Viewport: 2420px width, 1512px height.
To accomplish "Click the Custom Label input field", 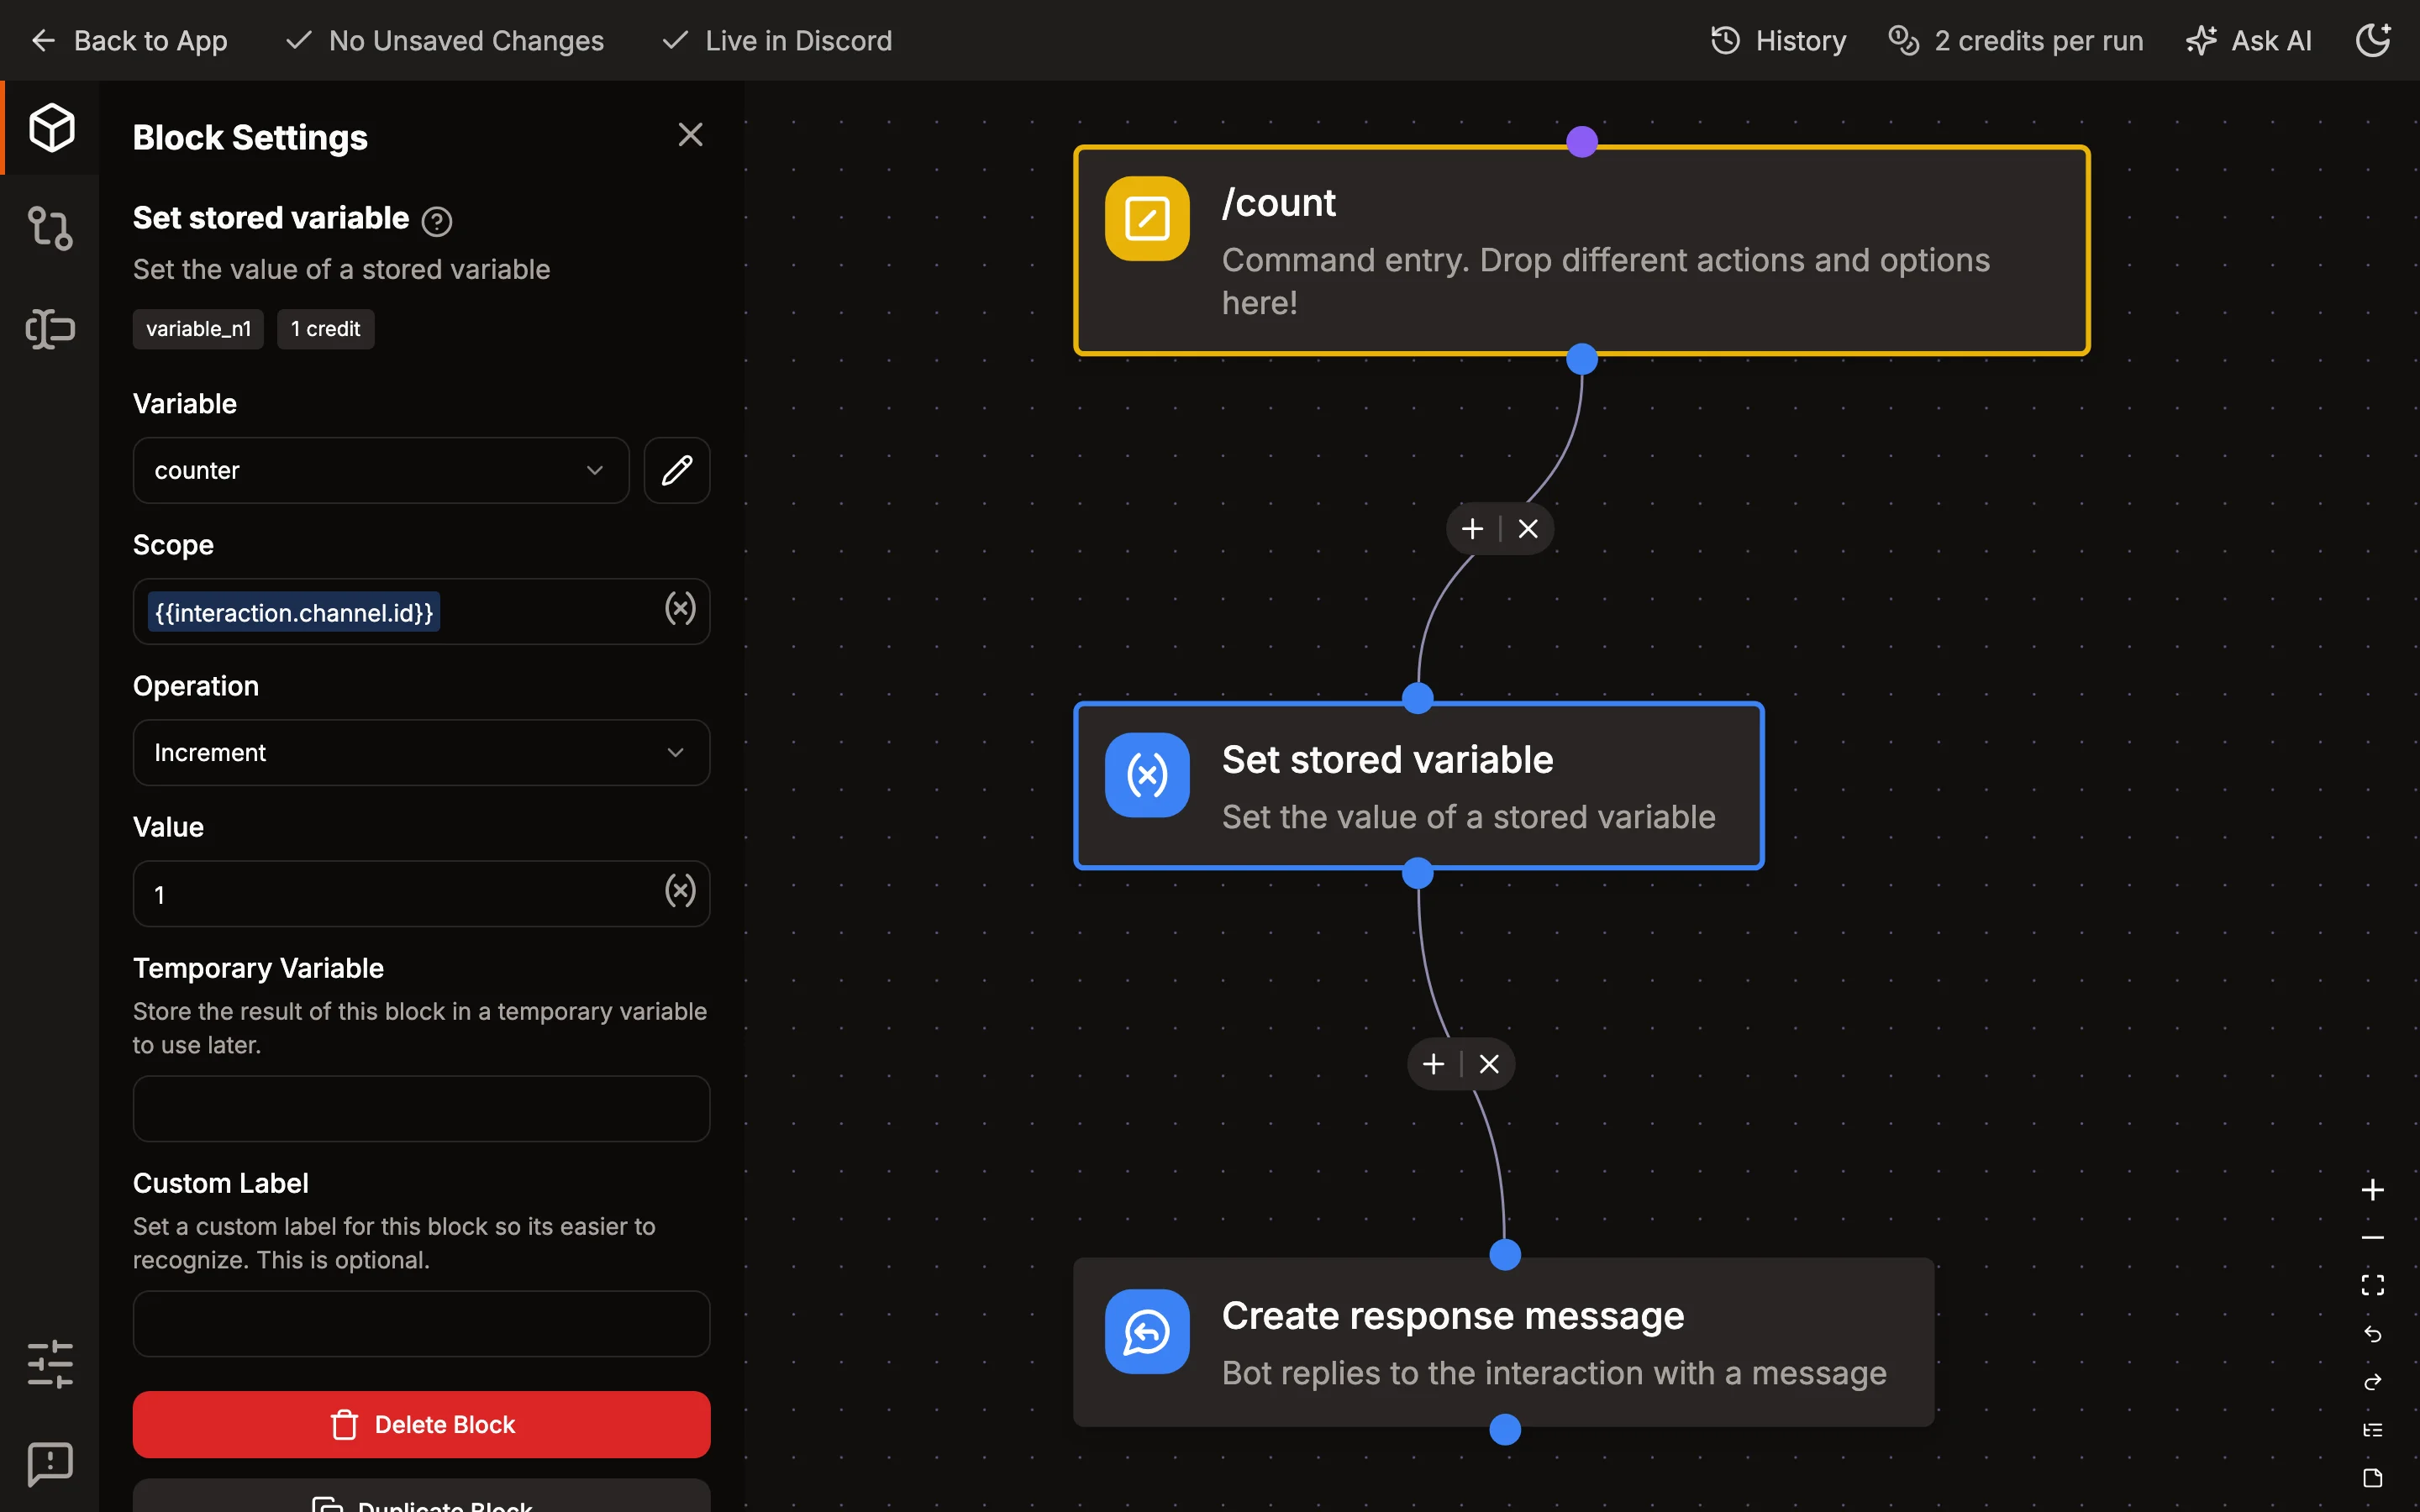I will click(421, 1323).
